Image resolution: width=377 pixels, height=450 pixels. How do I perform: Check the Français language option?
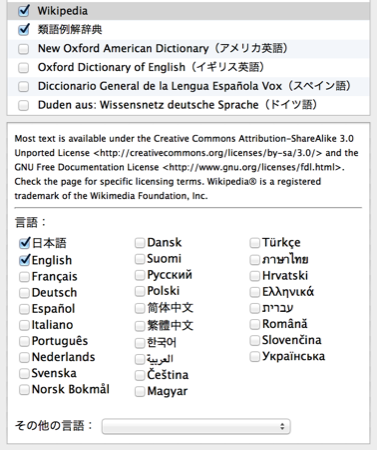pos(24,277)
